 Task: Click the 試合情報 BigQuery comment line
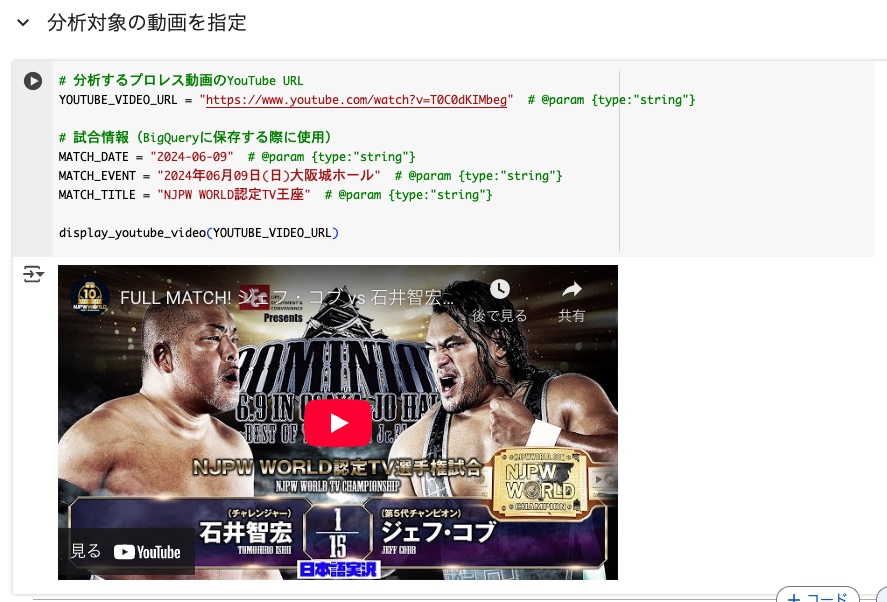(x=195, y=137)
